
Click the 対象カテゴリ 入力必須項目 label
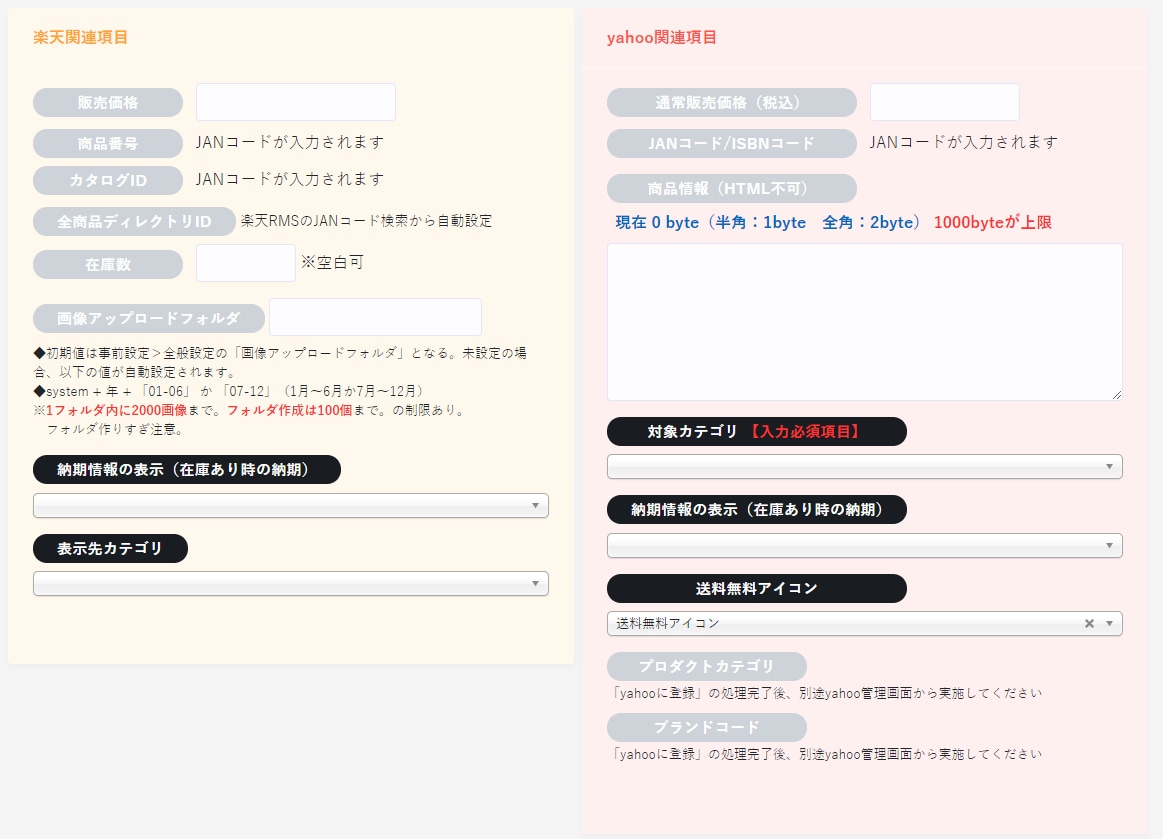pyautogui.click(x=757, y=432)
